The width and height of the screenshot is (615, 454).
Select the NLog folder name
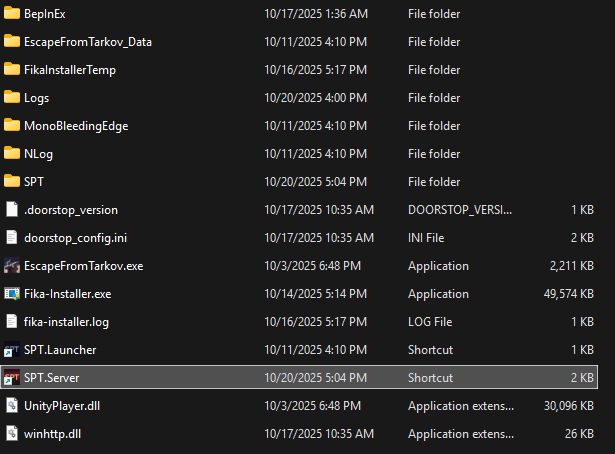coord(37,154)
